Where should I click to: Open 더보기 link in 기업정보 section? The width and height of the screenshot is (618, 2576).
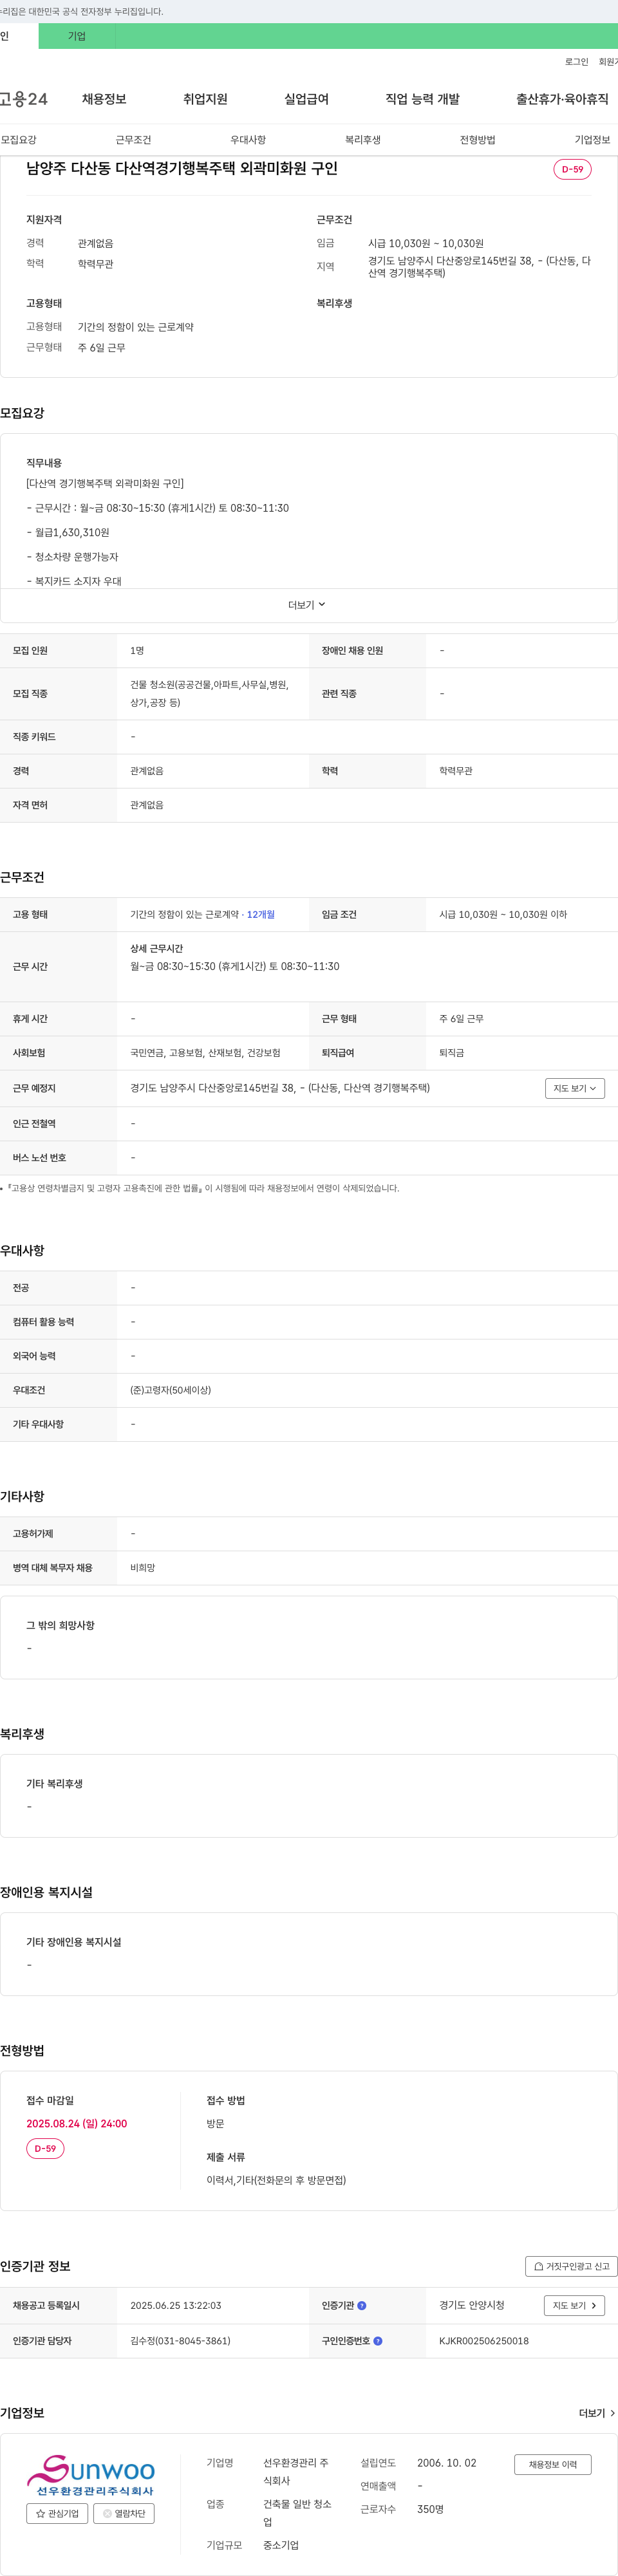(x=596, y=2413)
